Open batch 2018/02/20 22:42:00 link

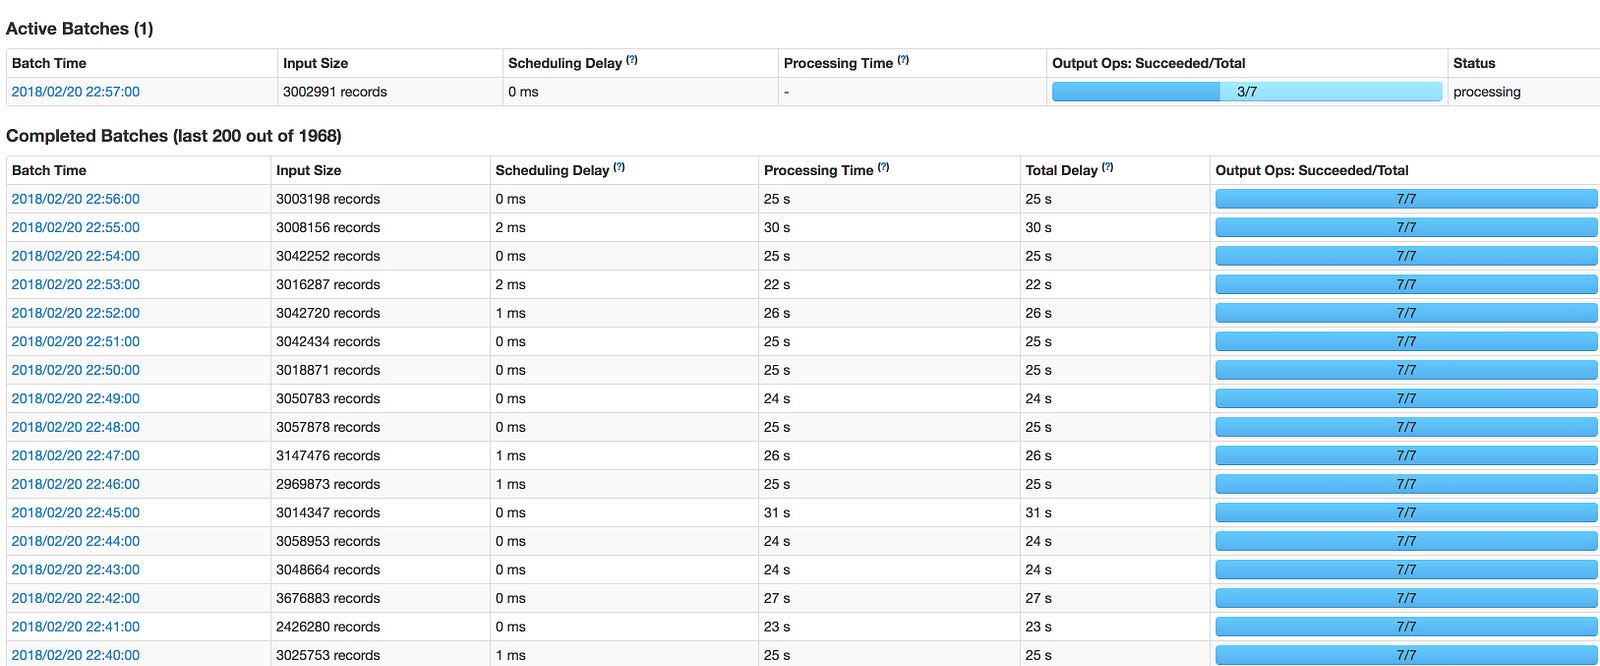[x=76, y=598]
